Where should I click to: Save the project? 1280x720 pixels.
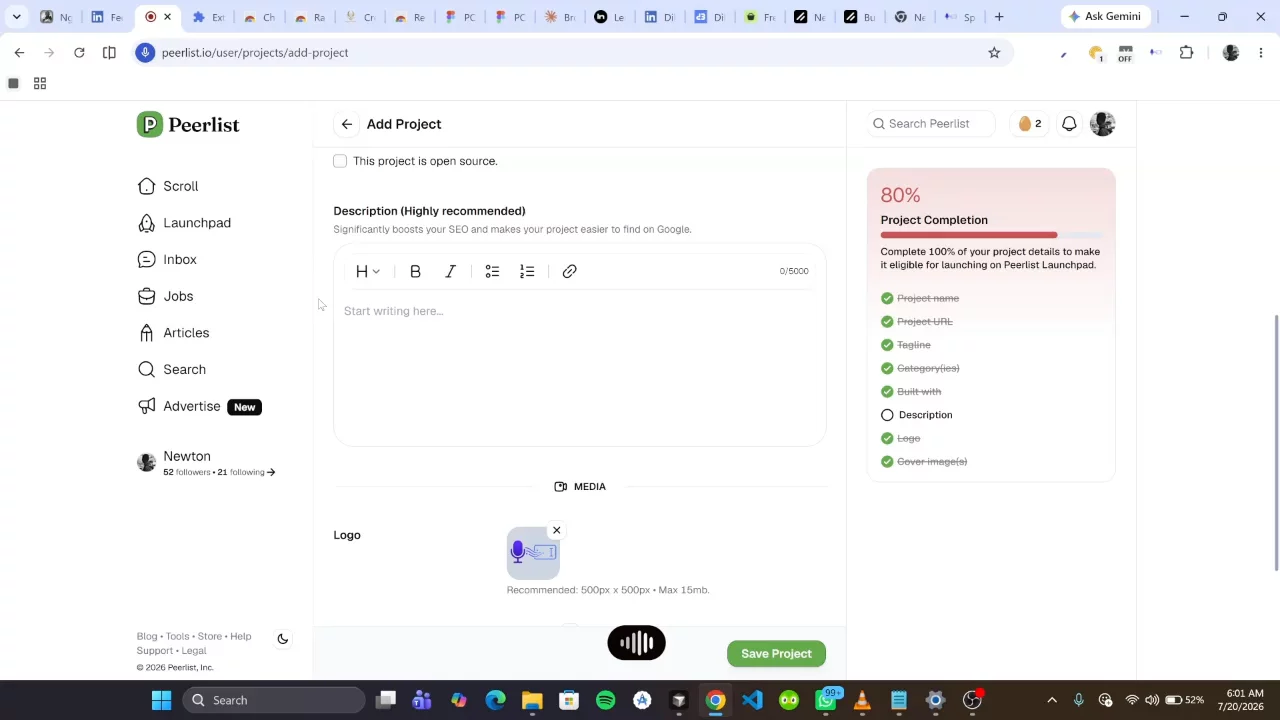point(776,653)
